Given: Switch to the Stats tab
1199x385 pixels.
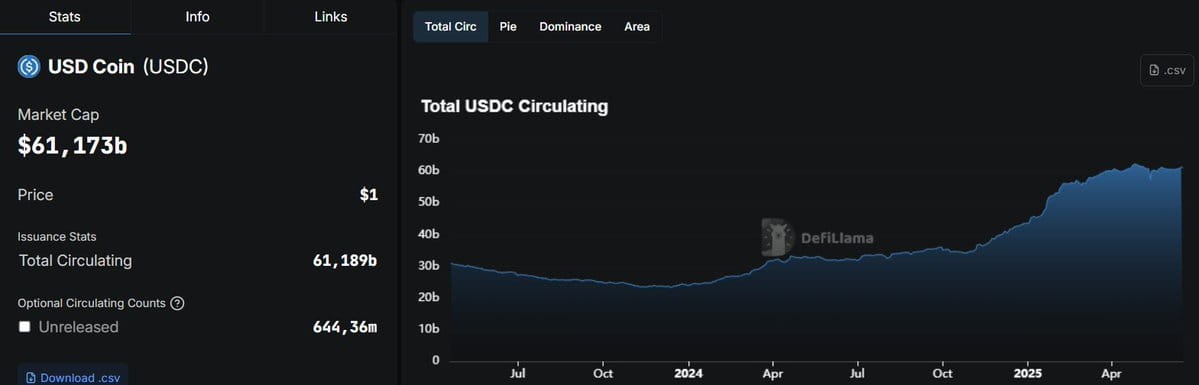Looking at the screenshot, I should [65, 17].
